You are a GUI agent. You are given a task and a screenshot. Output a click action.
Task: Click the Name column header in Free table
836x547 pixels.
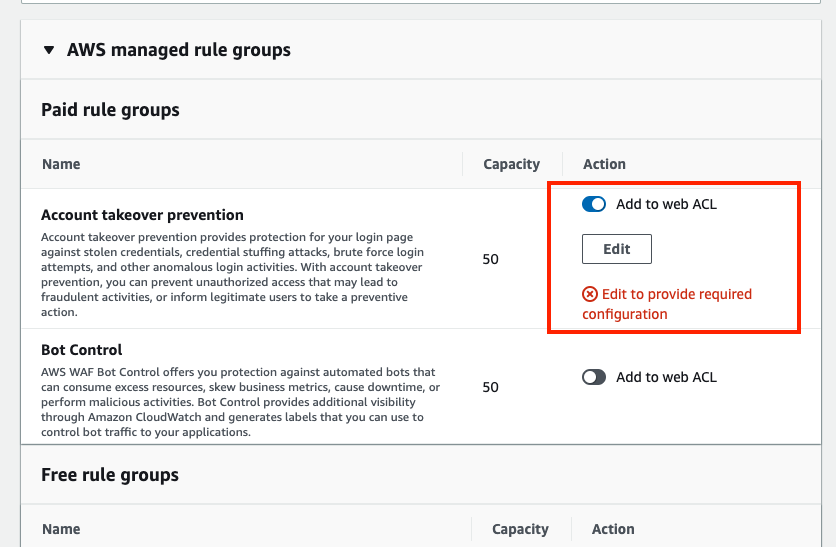61,529
